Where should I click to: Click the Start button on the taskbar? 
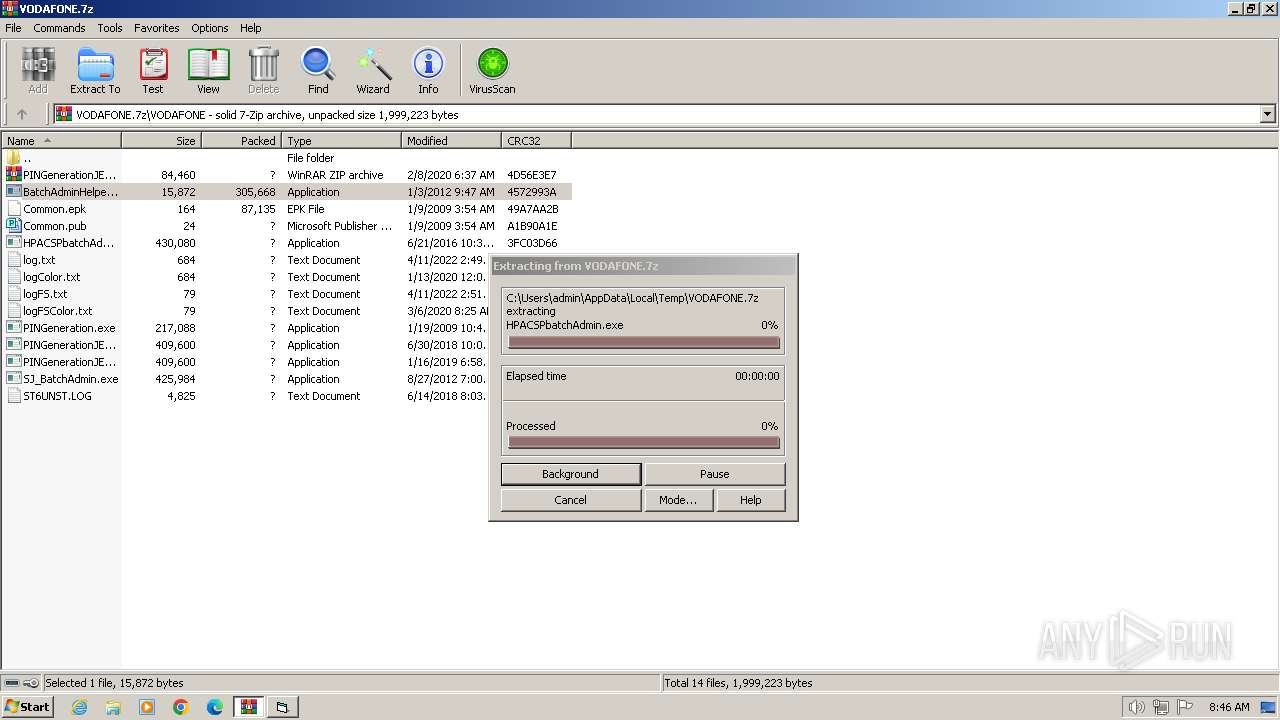(27, 707)
